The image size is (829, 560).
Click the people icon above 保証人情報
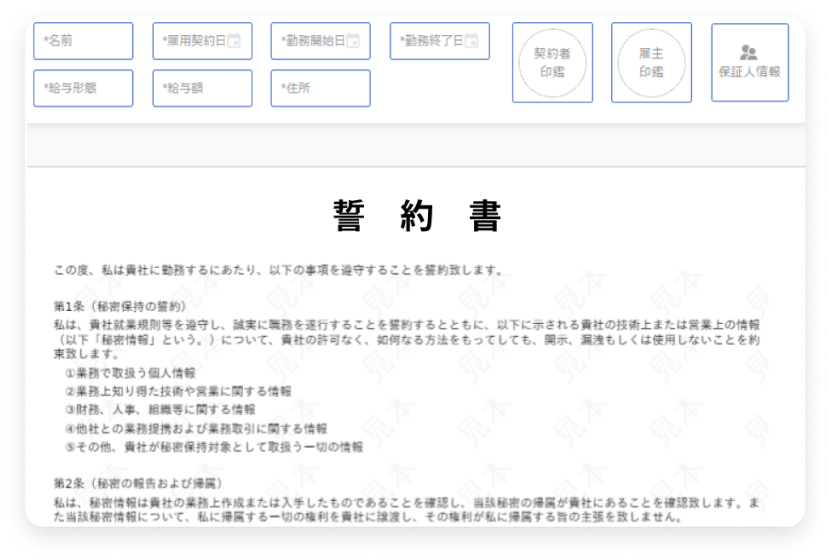coord(749,52)
